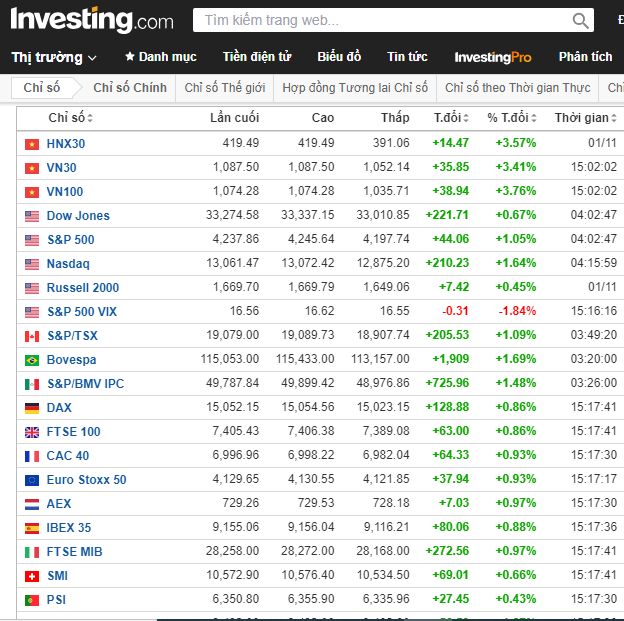Click the Cao column header
Image resolution: width=624 pixels, height=621 pixels.
click(x=323, y=118)
